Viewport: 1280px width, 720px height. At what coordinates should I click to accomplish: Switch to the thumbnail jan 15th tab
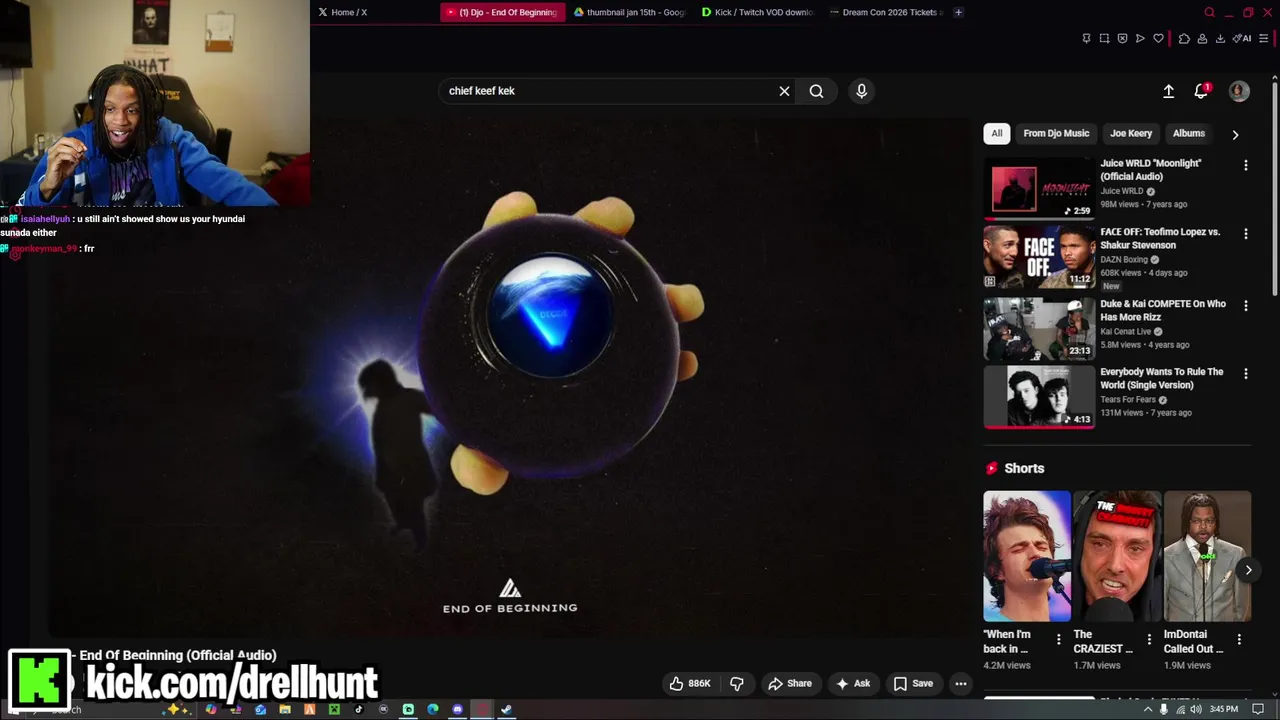click(x=630, y=12)
